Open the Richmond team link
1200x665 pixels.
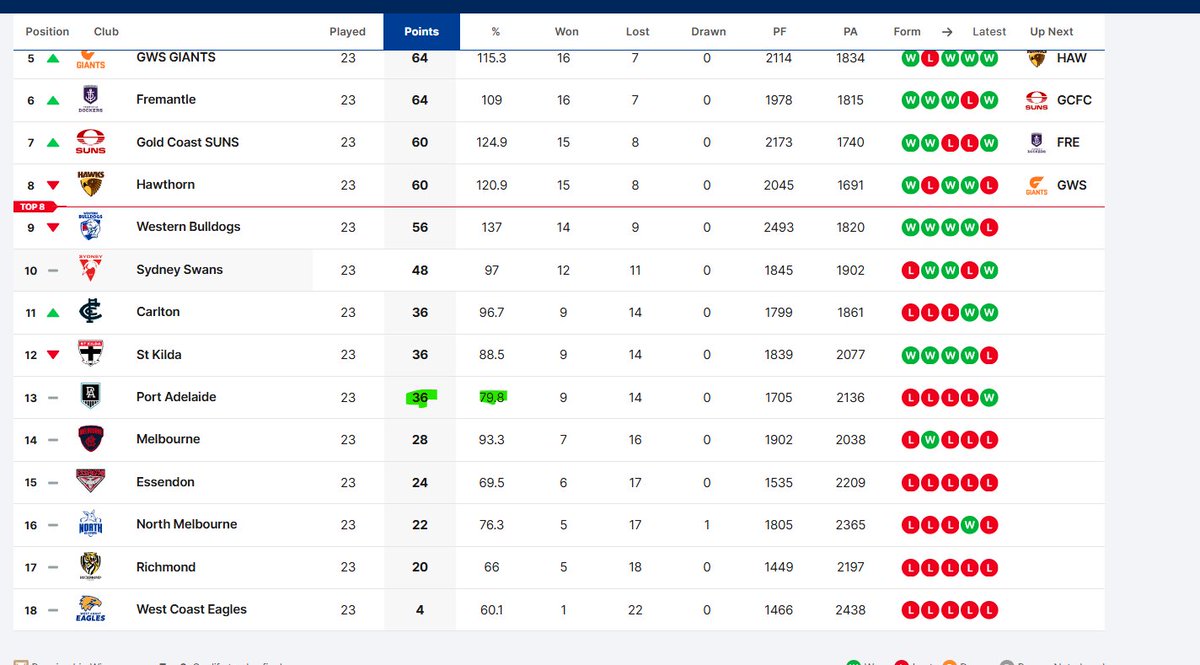pos(166,567)
